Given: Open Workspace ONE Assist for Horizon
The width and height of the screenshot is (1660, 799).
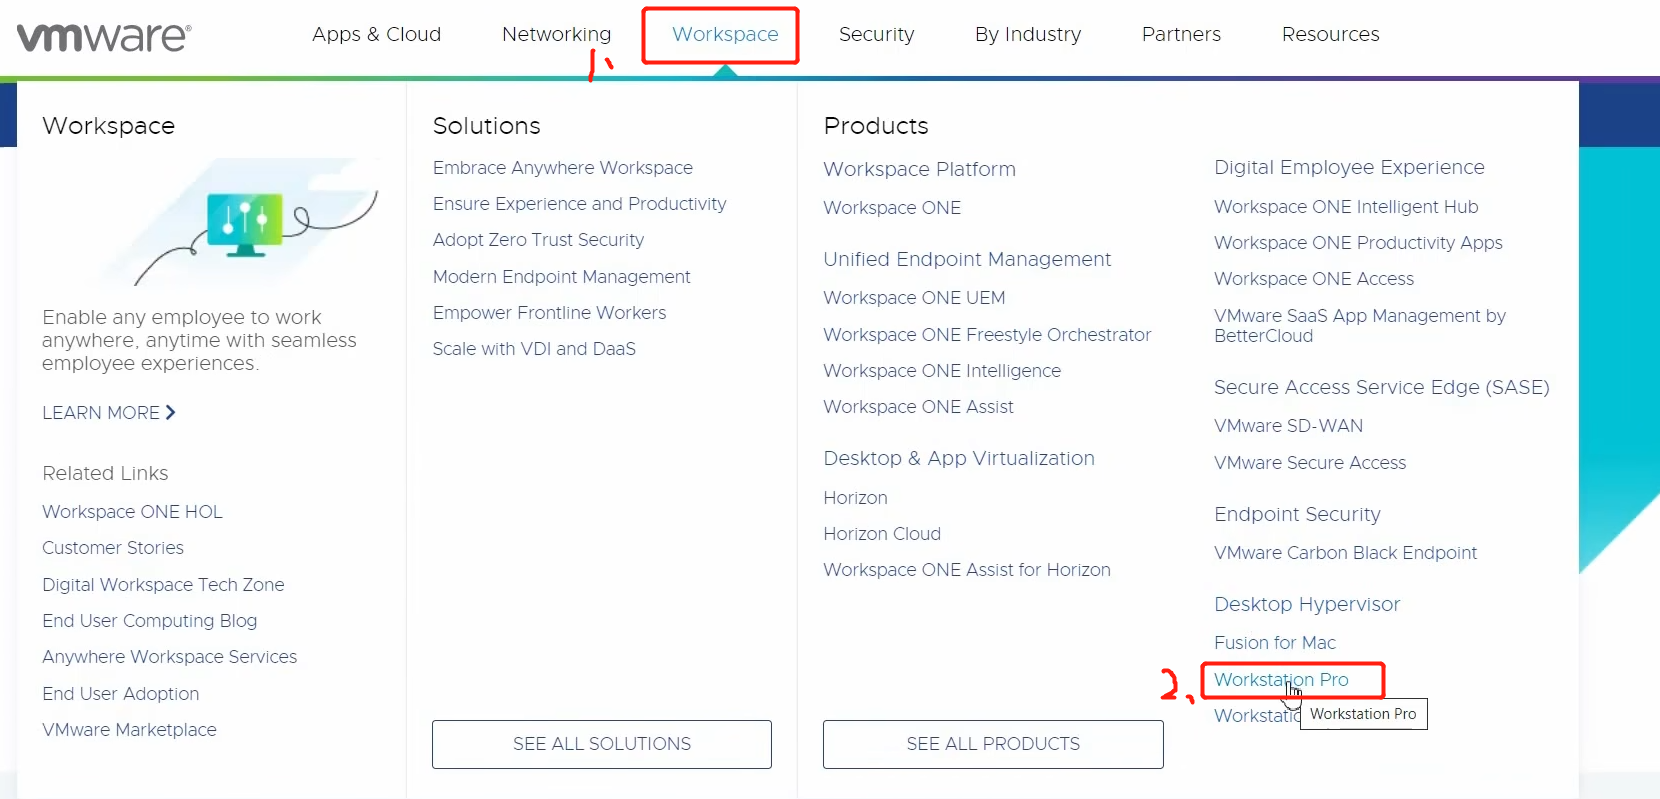Looking at the screenshot, I should click(967, 570).
